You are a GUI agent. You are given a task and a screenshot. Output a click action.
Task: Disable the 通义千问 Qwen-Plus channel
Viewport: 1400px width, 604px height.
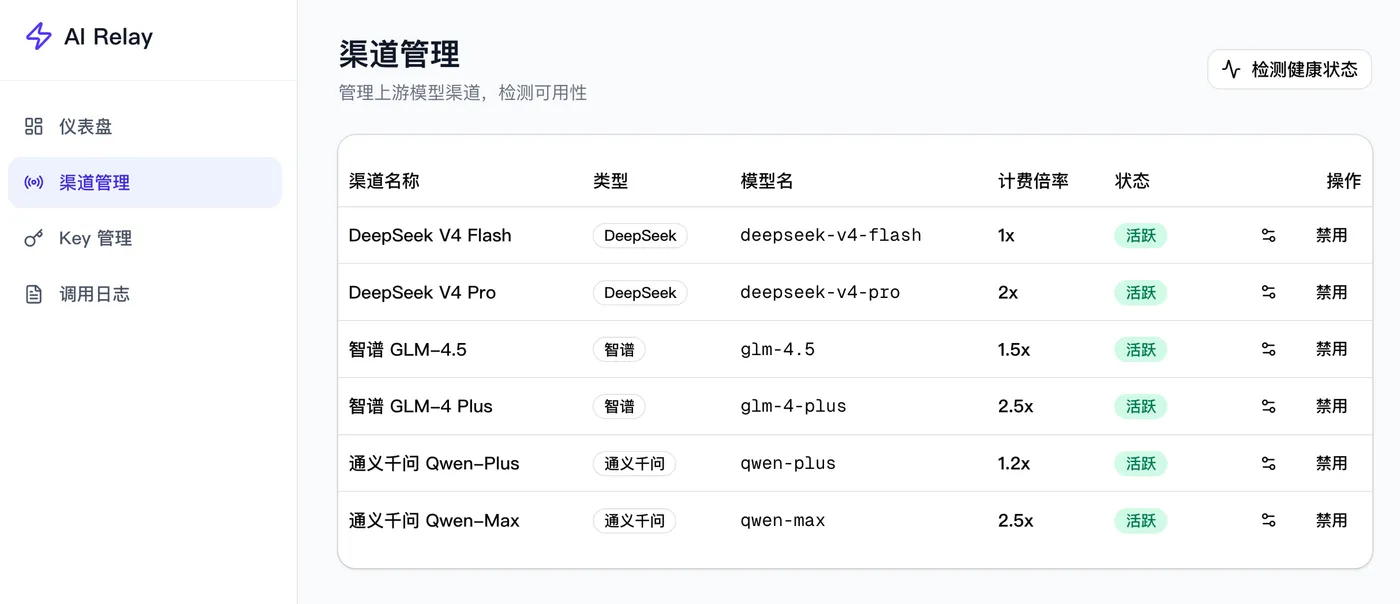1332,463
